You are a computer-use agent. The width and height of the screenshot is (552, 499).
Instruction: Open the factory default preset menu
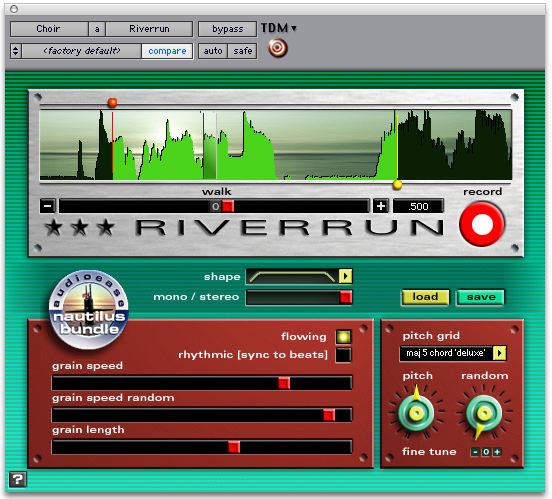pyautogui.click(x=82, y=51)
